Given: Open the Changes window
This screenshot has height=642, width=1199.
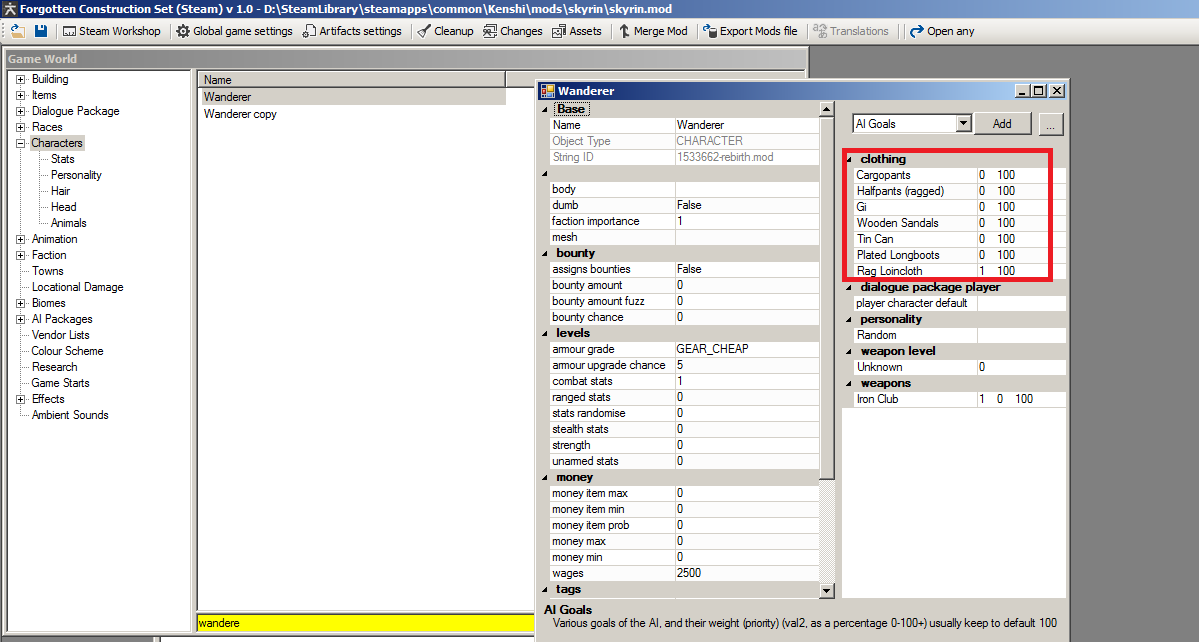Looking at the screenshot, I should [512, 31].
